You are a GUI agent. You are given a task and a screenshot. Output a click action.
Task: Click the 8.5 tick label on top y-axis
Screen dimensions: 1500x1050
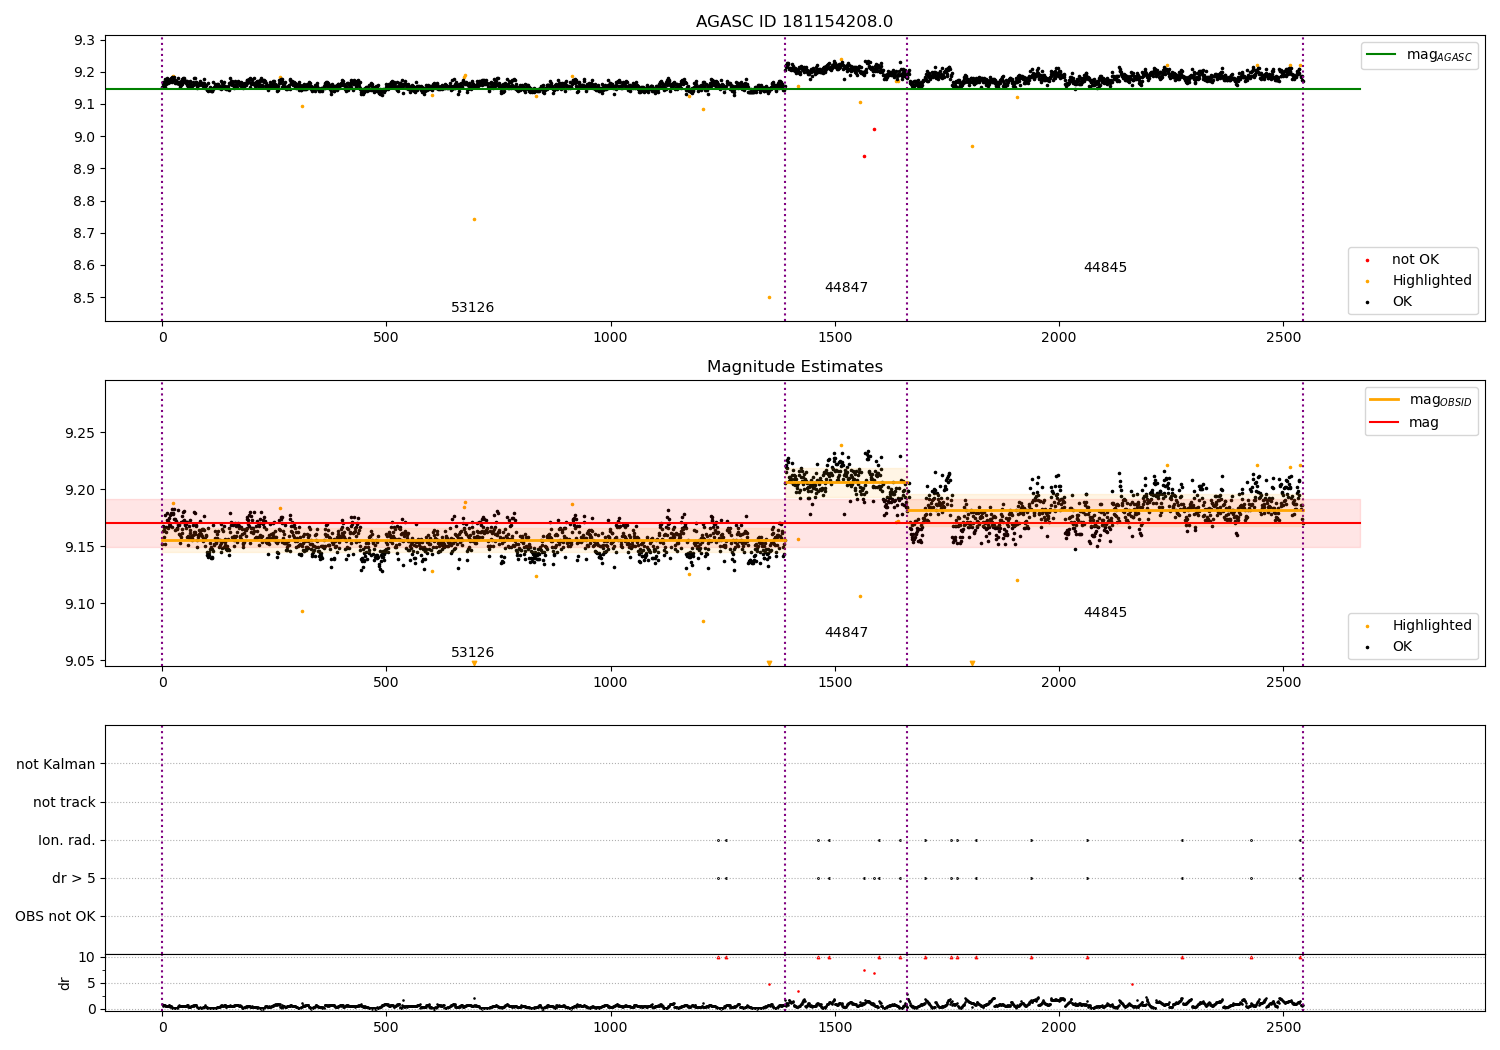coord(86,299)
